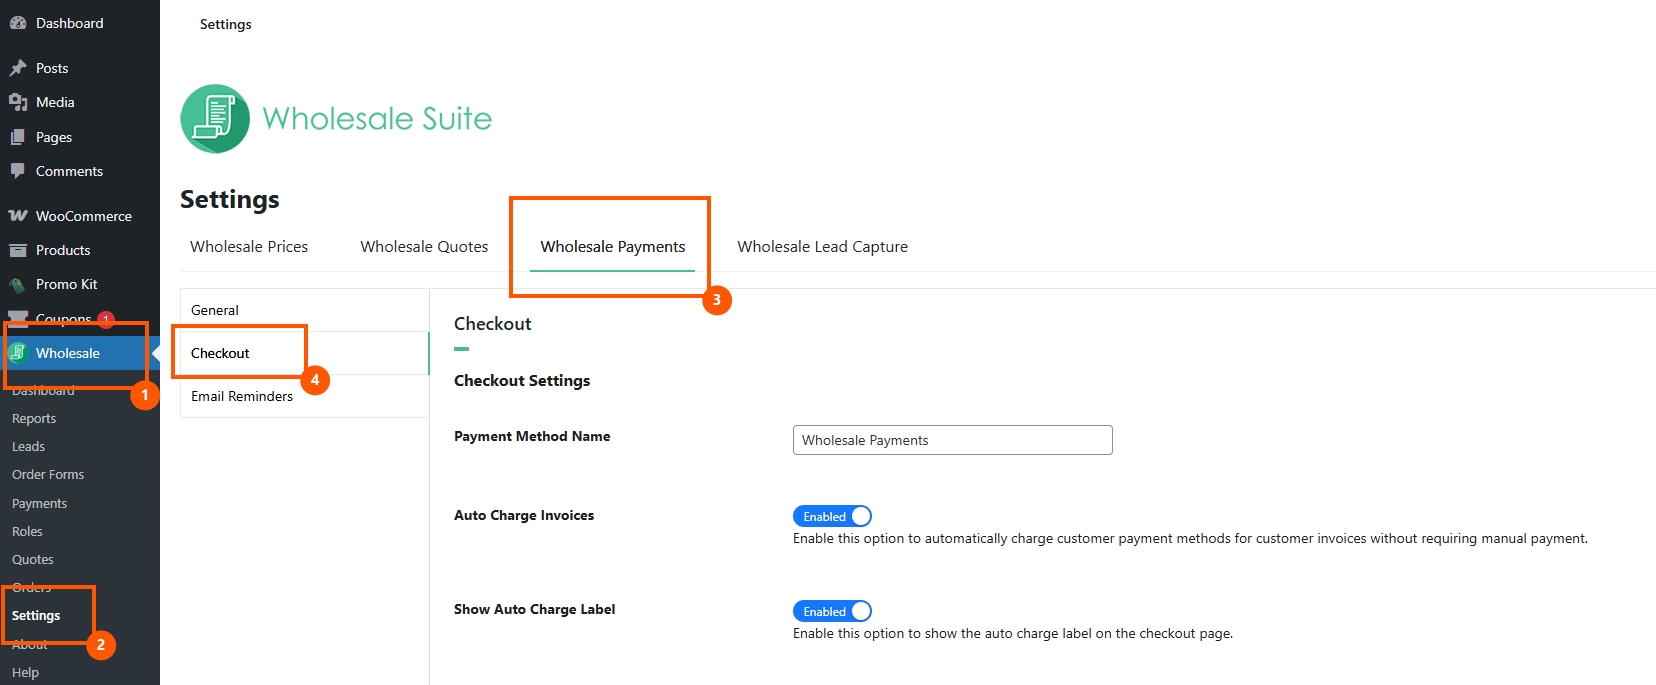The height and width of the screenshot is (685, 1656).
Task: Disable the Auto Charge Invoices toggle
Action: 832,516
